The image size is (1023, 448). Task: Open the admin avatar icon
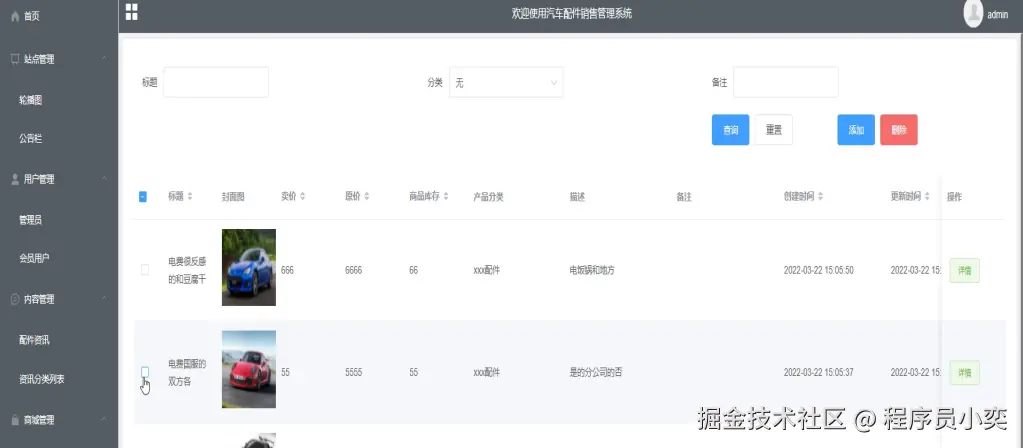click(973, 14)
